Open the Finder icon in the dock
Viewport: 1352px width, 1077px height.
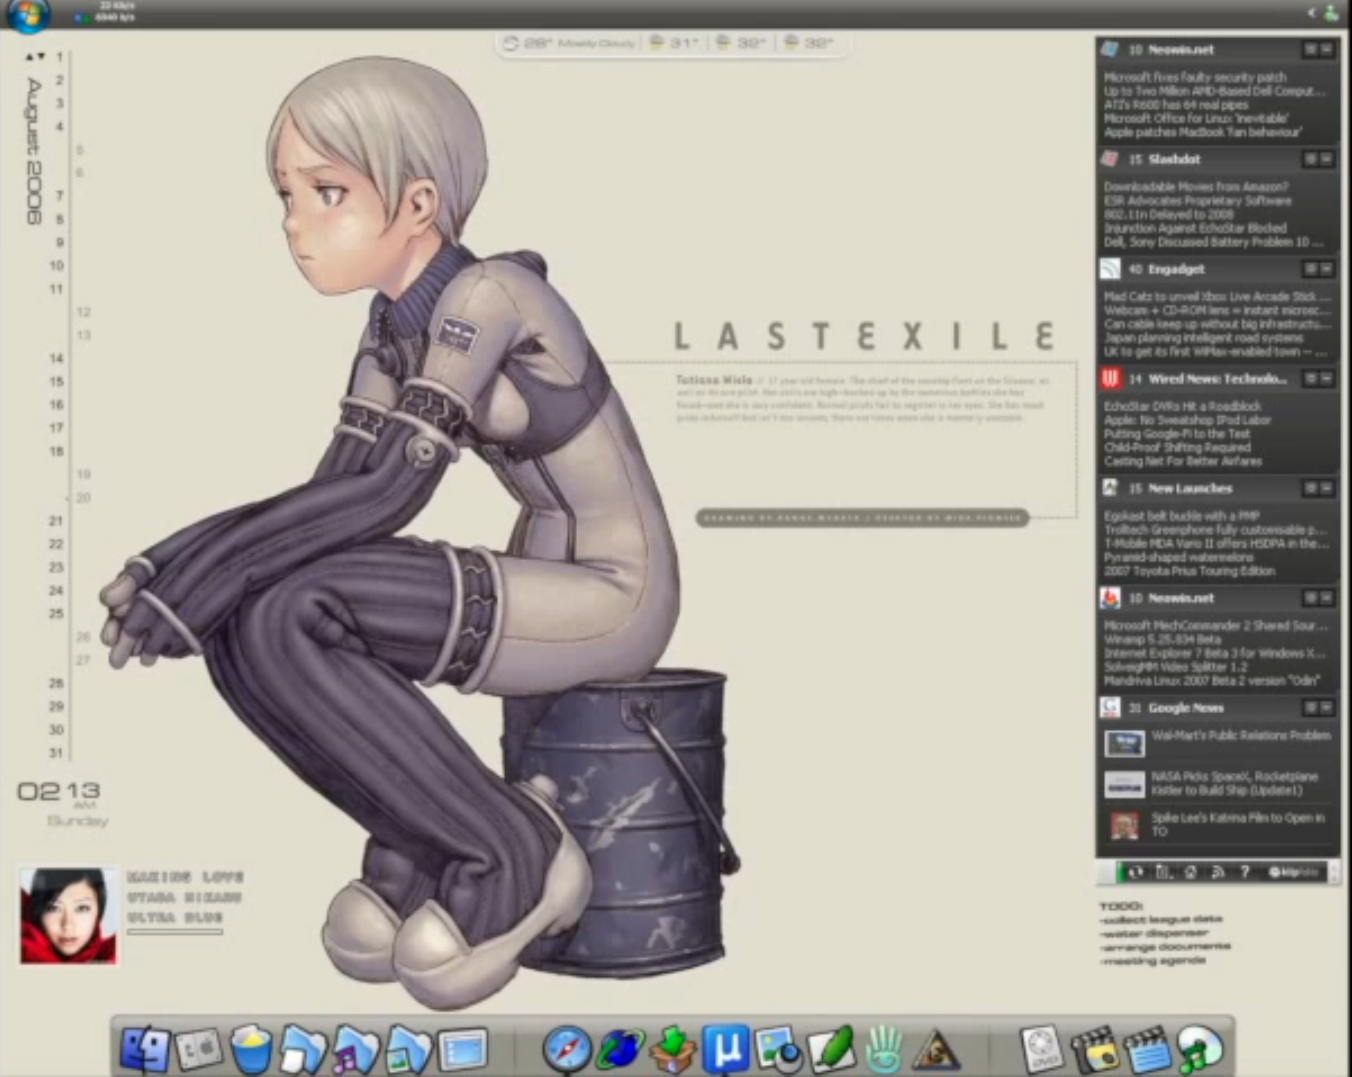pos(145,1050)
